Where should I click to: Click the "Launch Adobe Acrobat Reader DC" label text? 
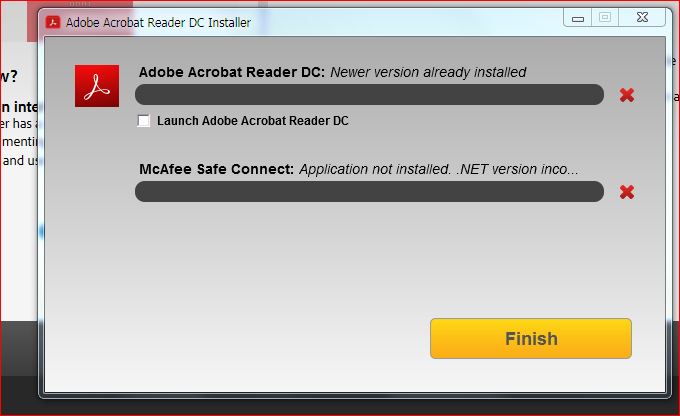pos(253,121)
